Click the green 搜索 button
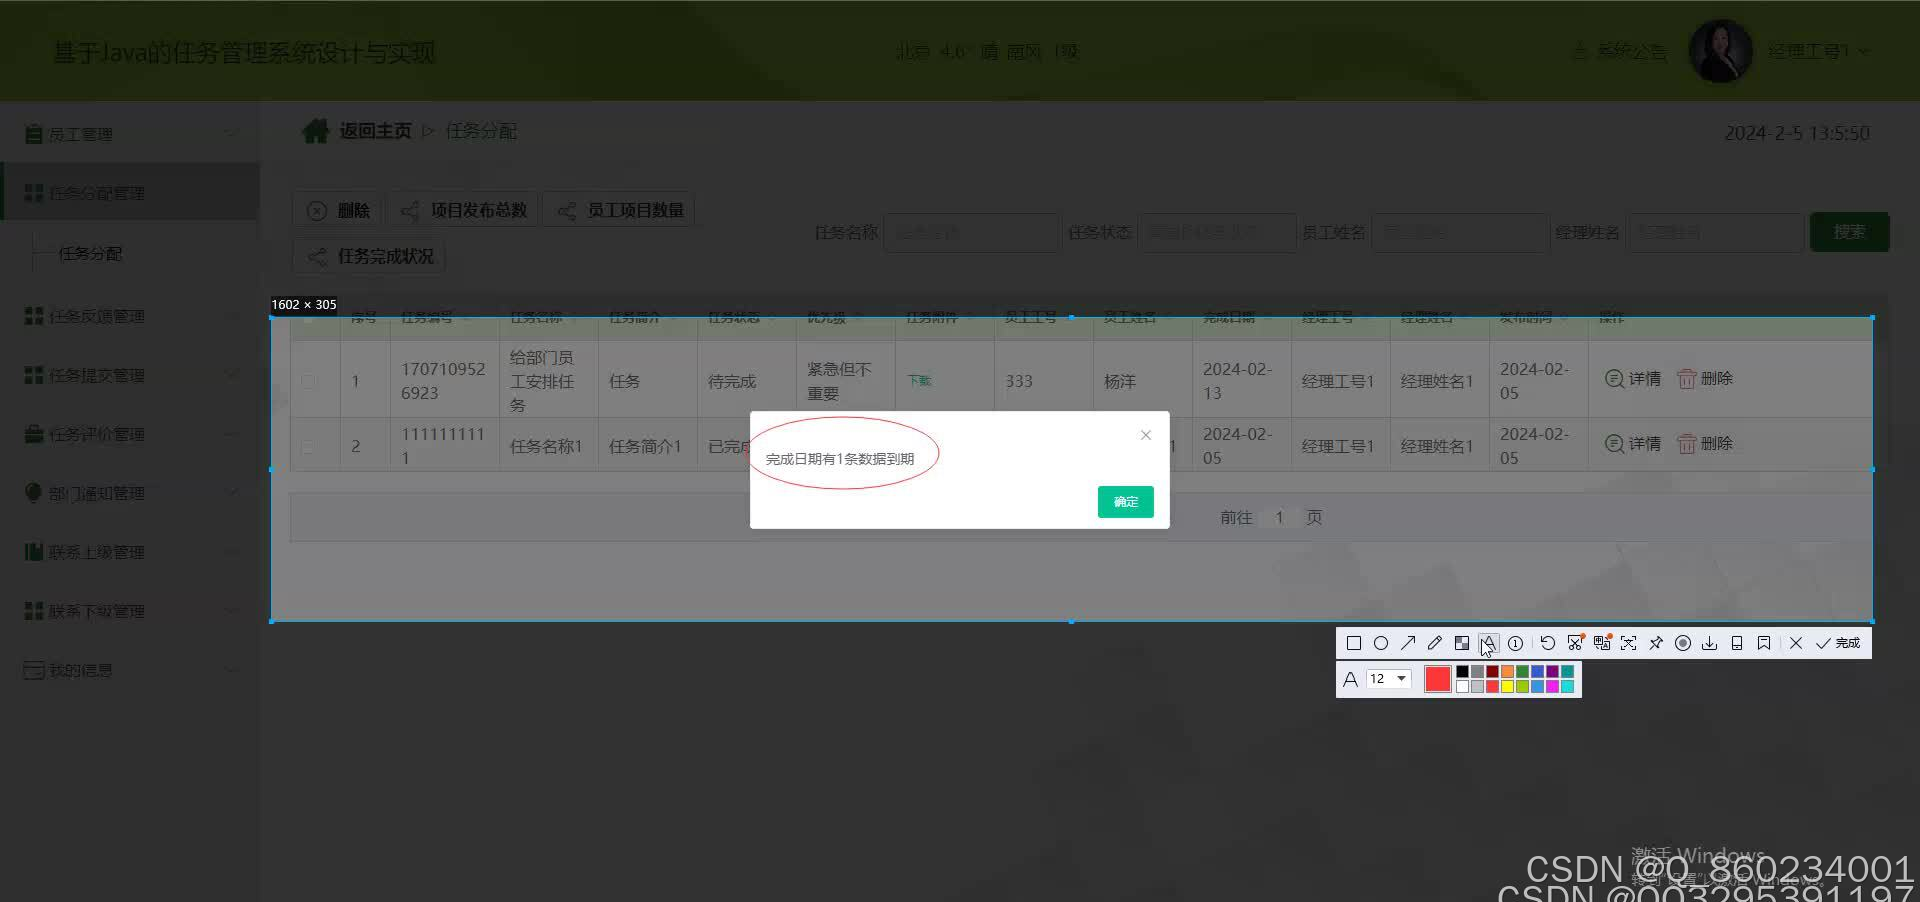 (1849, 232)
